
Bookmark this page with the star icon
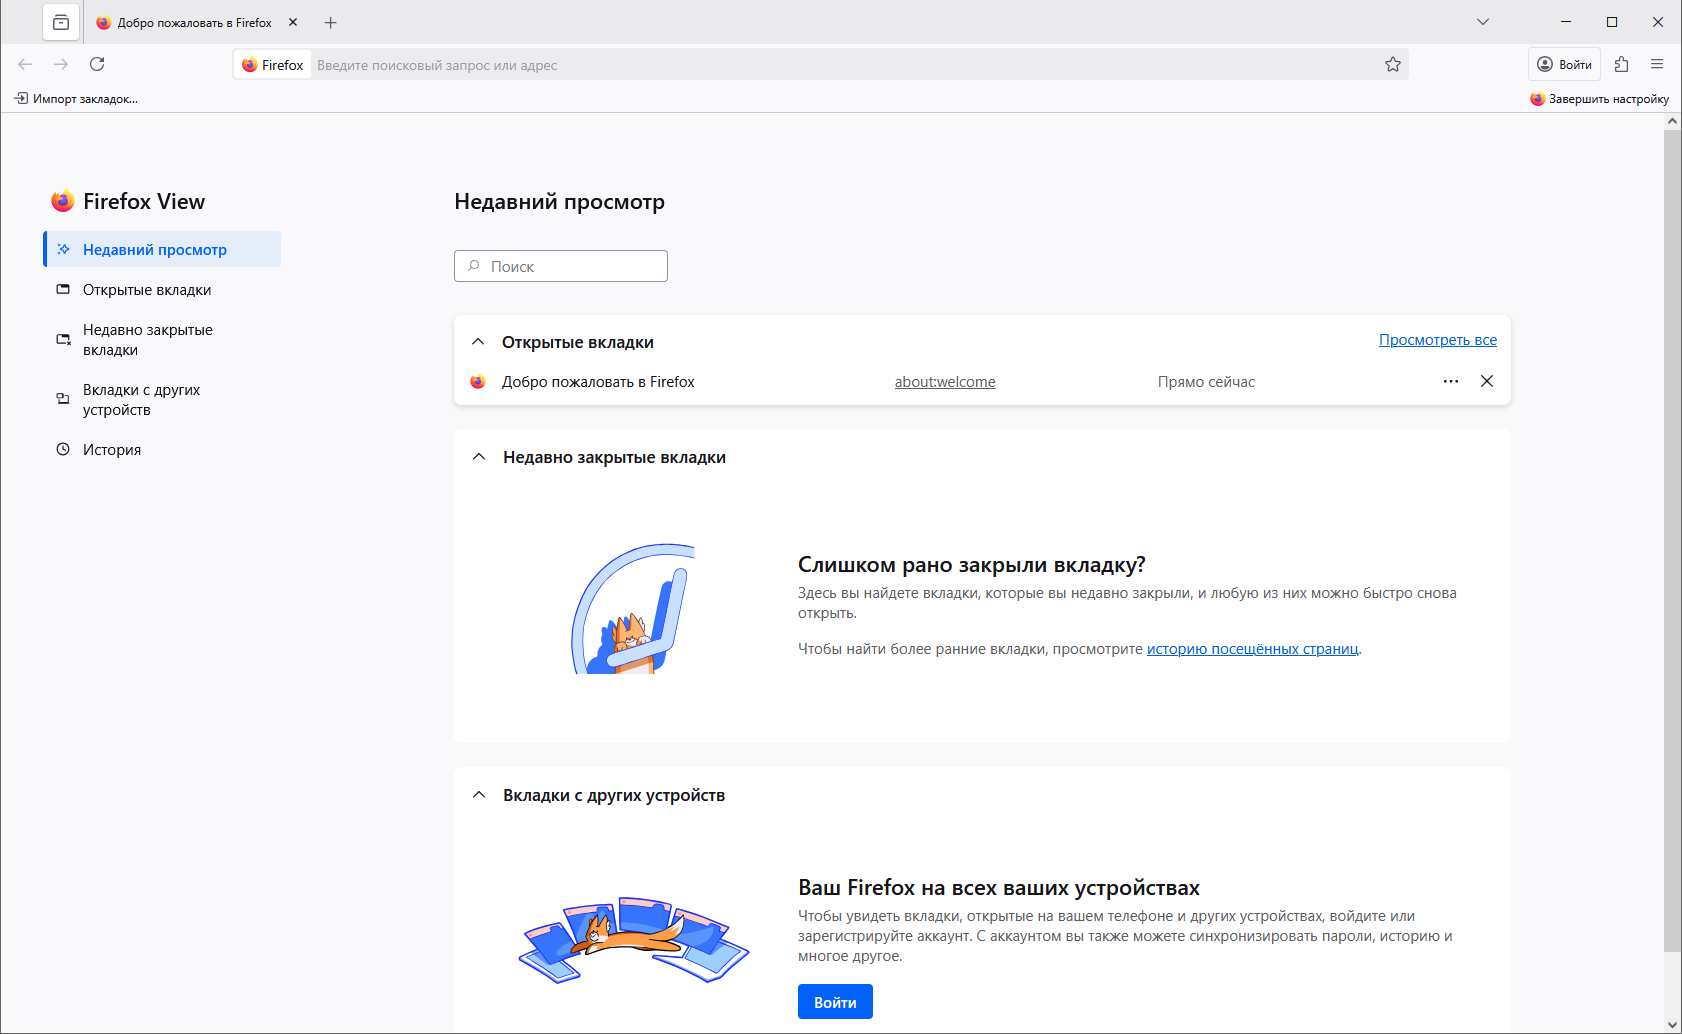[x=1393, y=65]
